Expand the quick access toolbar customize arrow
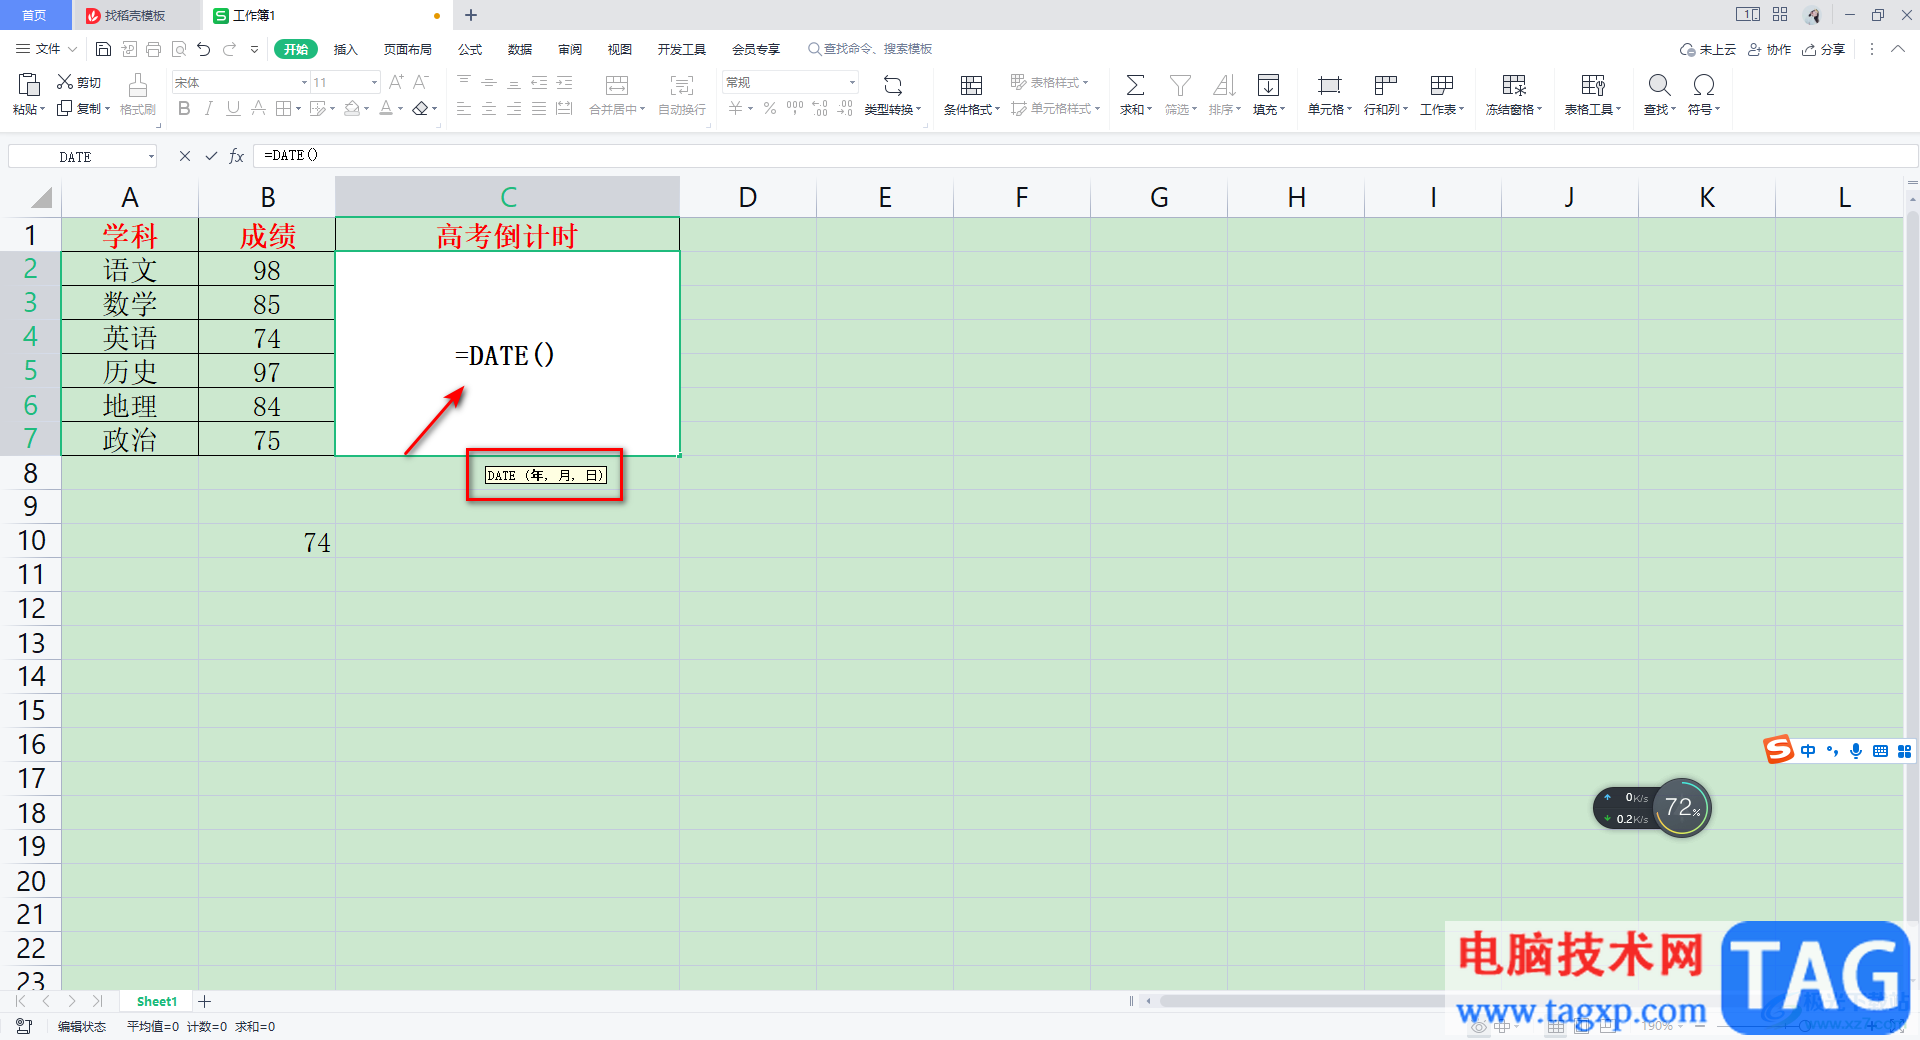1920x1040 pixels. coord(254,49)
